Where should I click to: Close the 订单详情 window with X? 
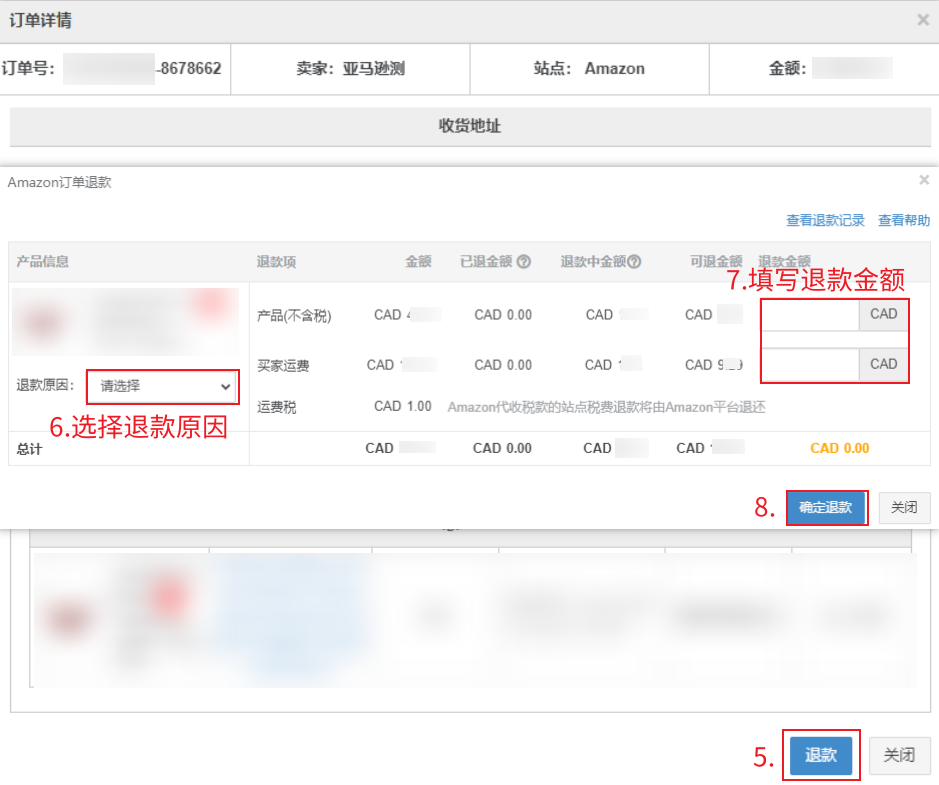pos(923,20)
